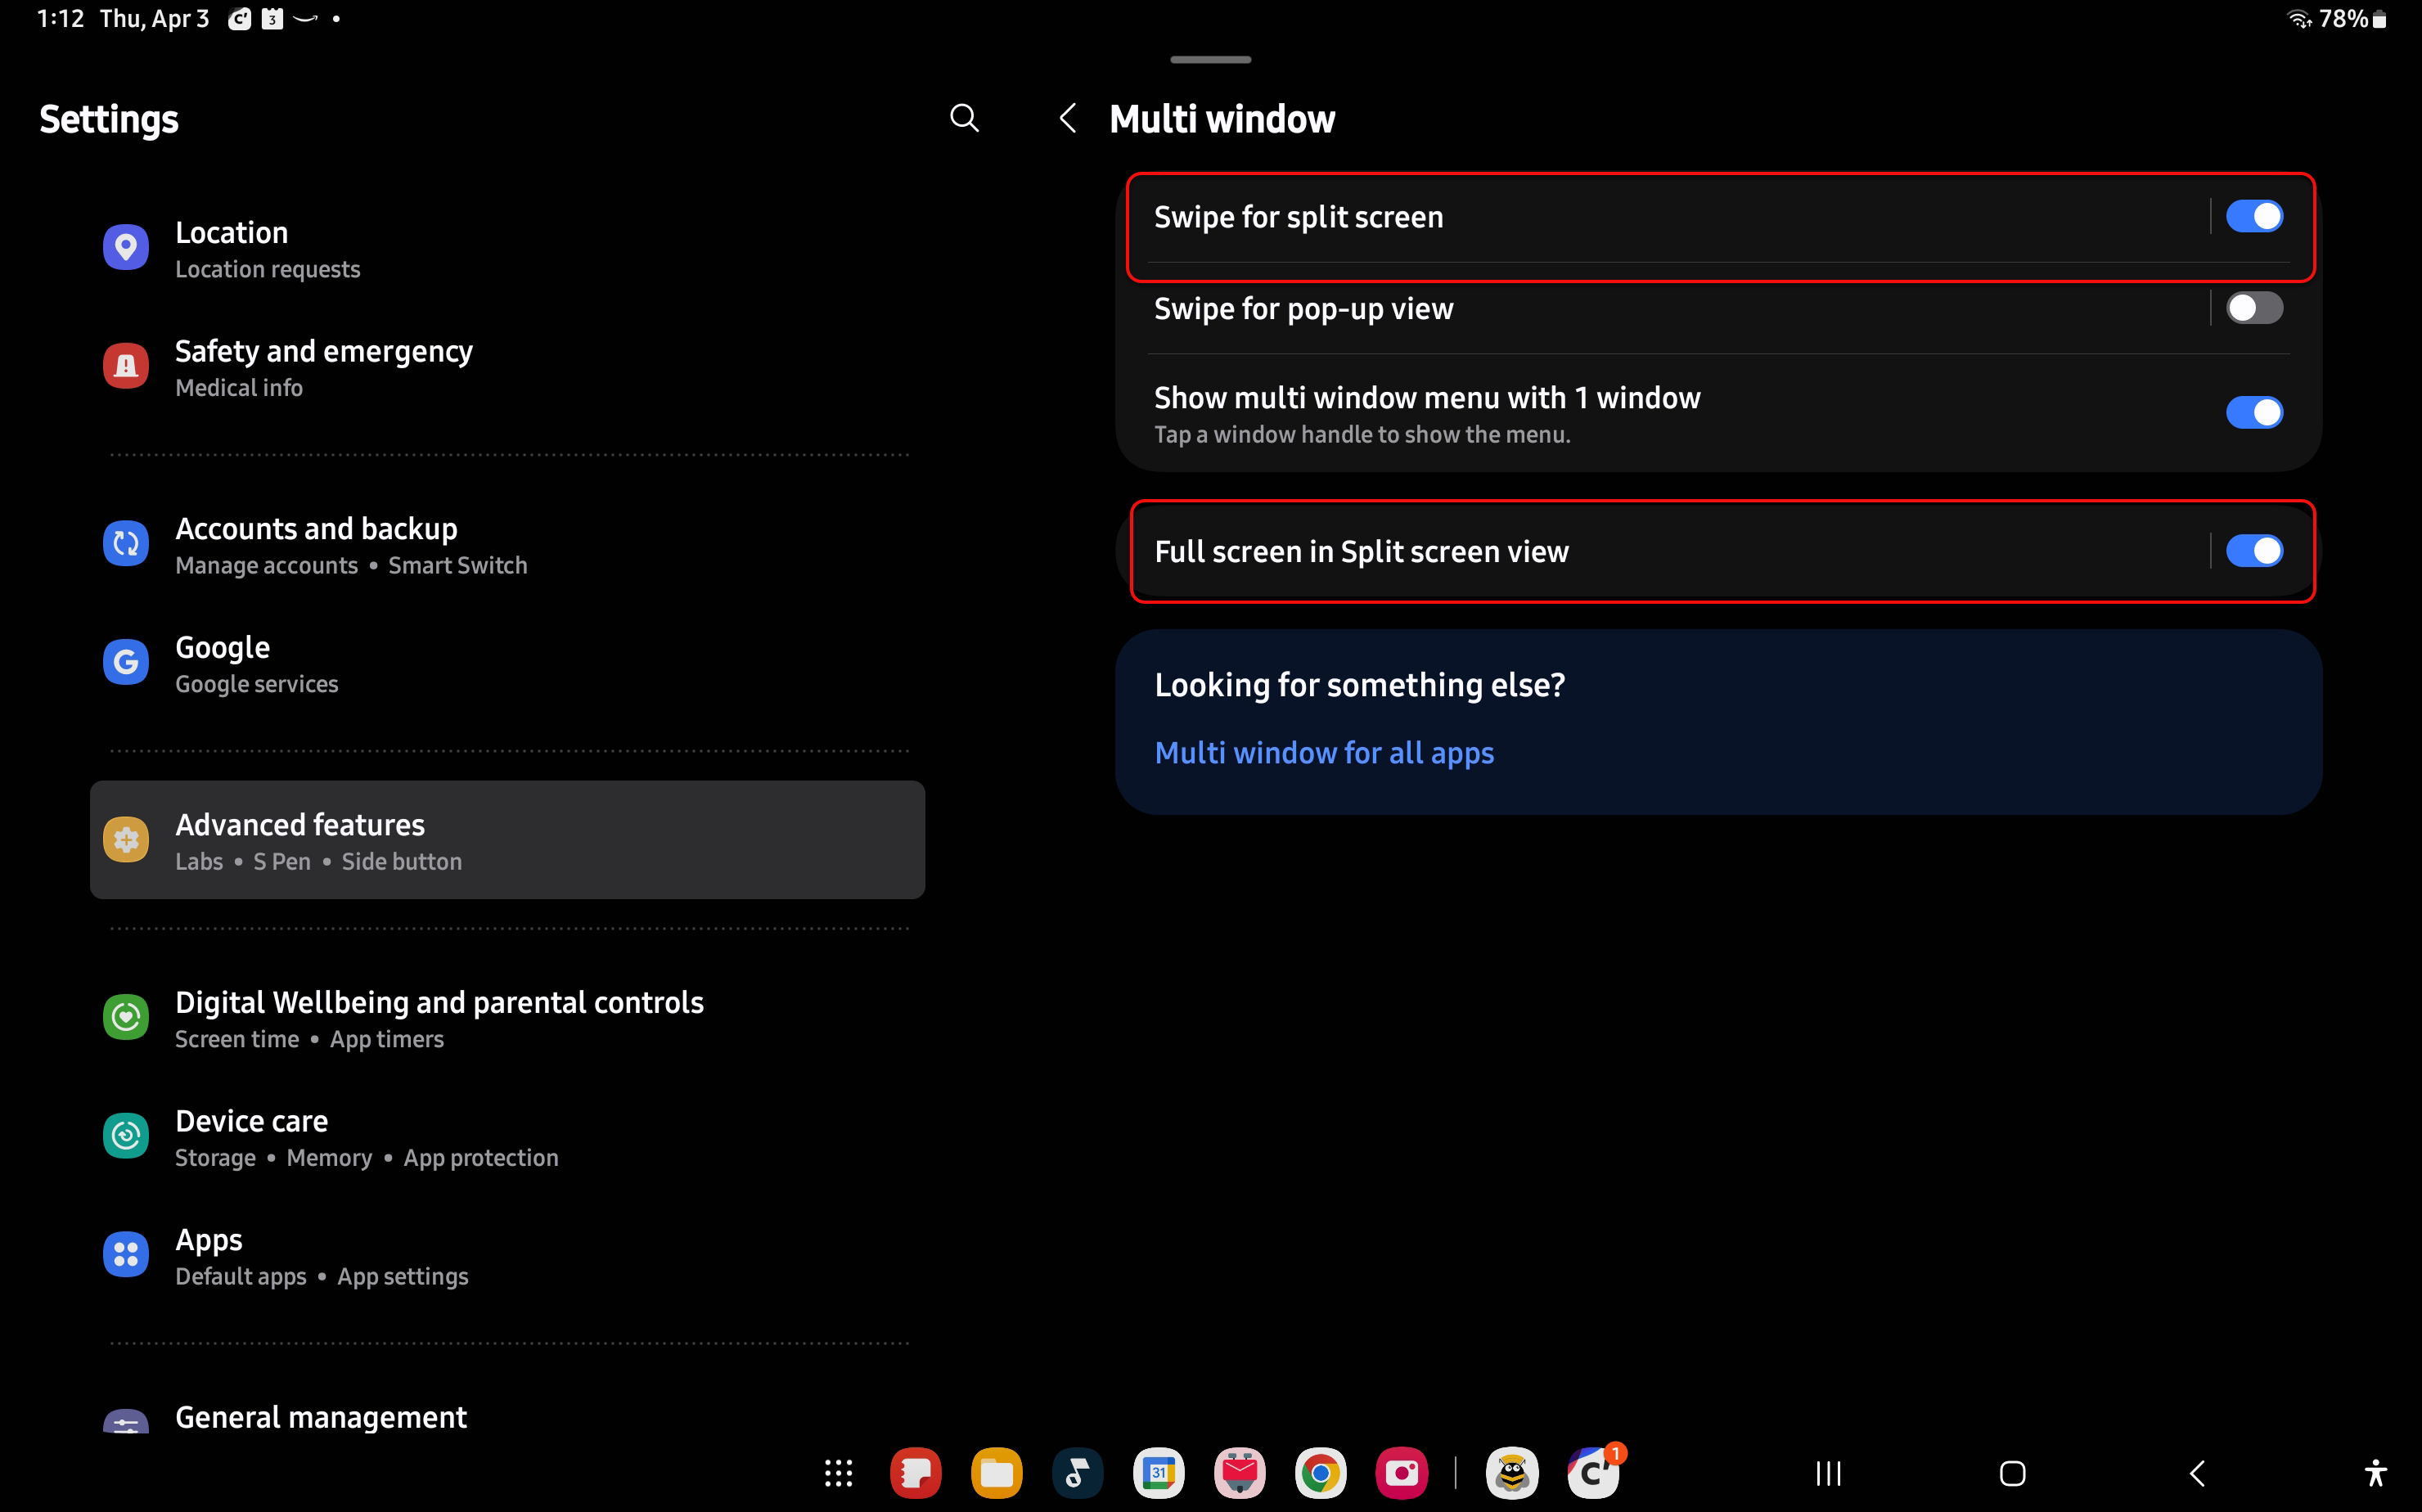Open the yellow My Files folder app

(996, 1472)
